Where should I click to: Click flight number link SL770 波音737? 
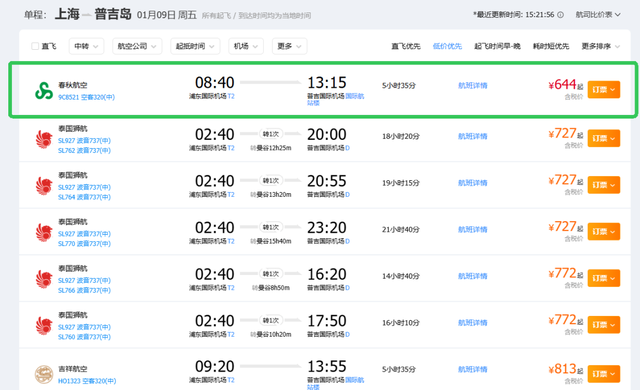[x=84, y=244]
